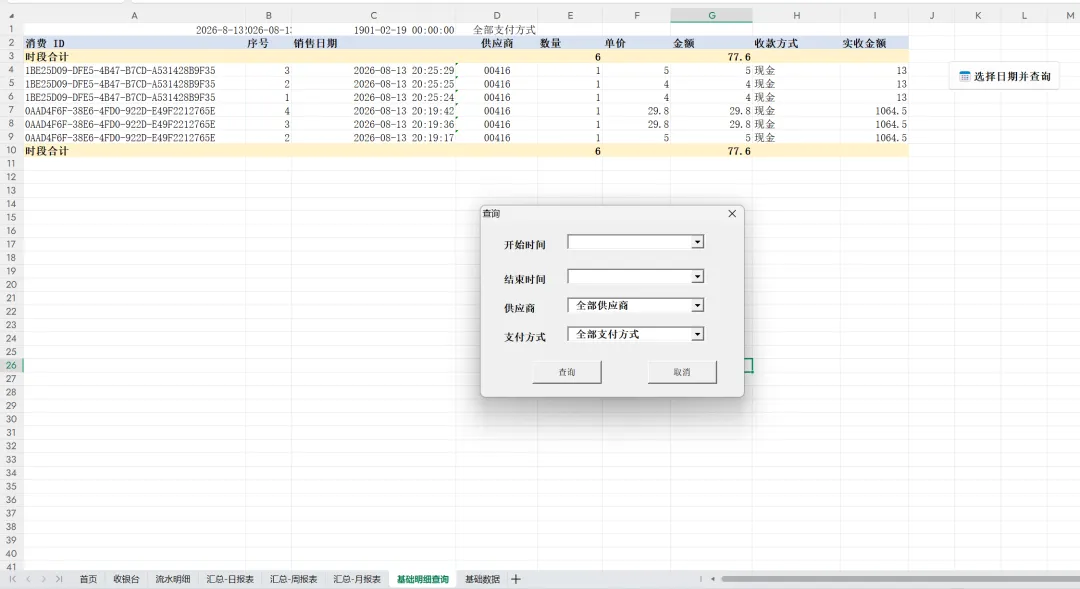
Task: Select the 基础明细查询 sheet tab
Action: [x=423, y=579]
